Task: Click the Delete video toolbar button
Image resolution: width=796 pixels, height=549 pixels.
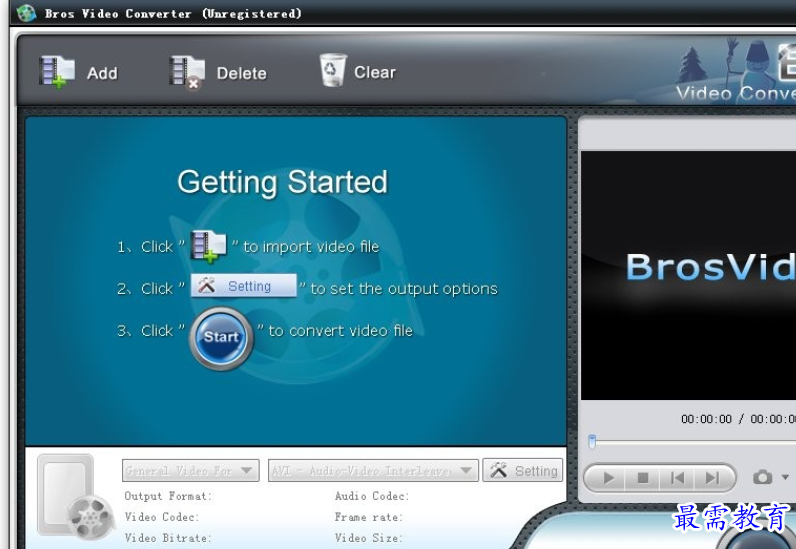Action: tap(218, 73)
